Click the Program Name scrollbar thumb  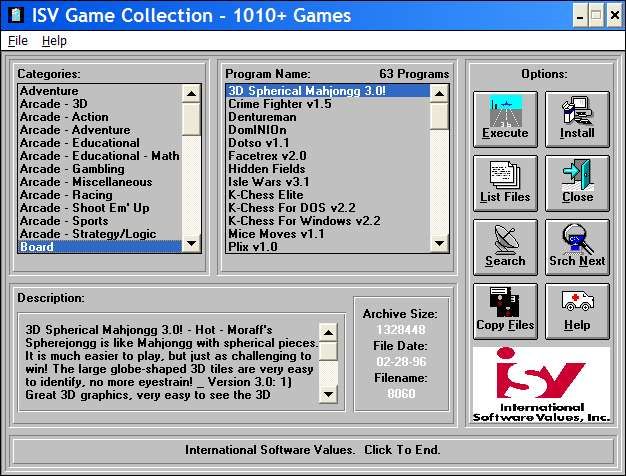pos(439,116)
